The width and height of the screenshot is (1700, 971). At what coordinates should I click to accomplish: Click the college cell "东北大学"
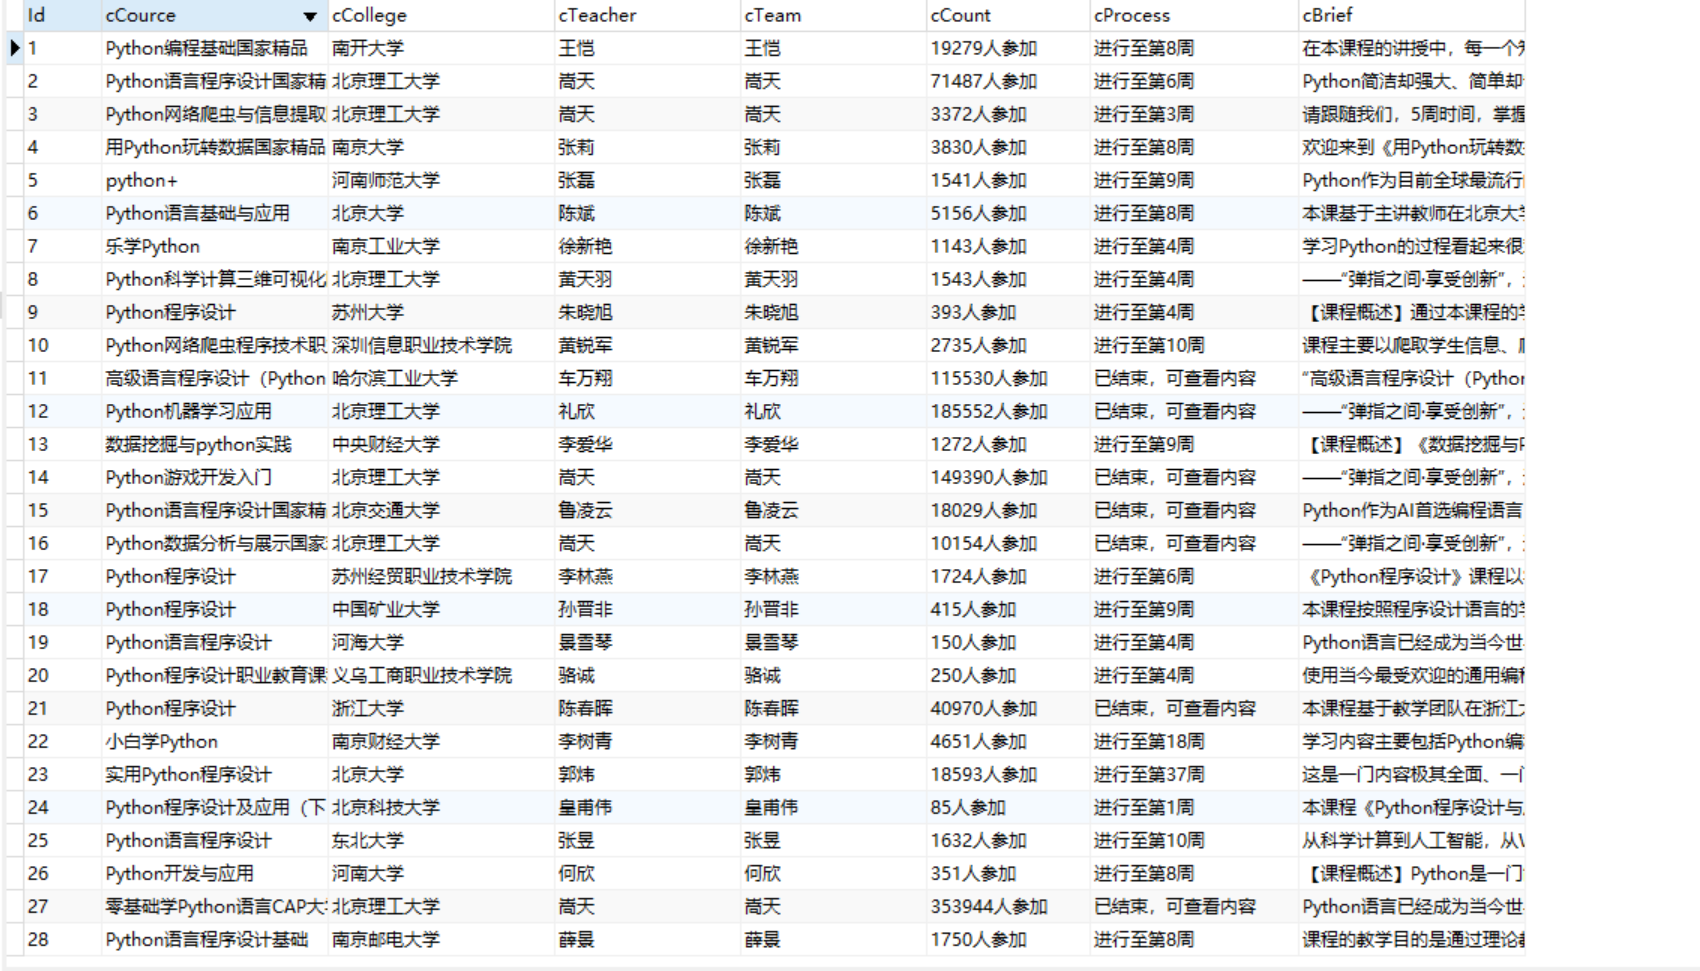pyautogui.click(x=441, y=840)
